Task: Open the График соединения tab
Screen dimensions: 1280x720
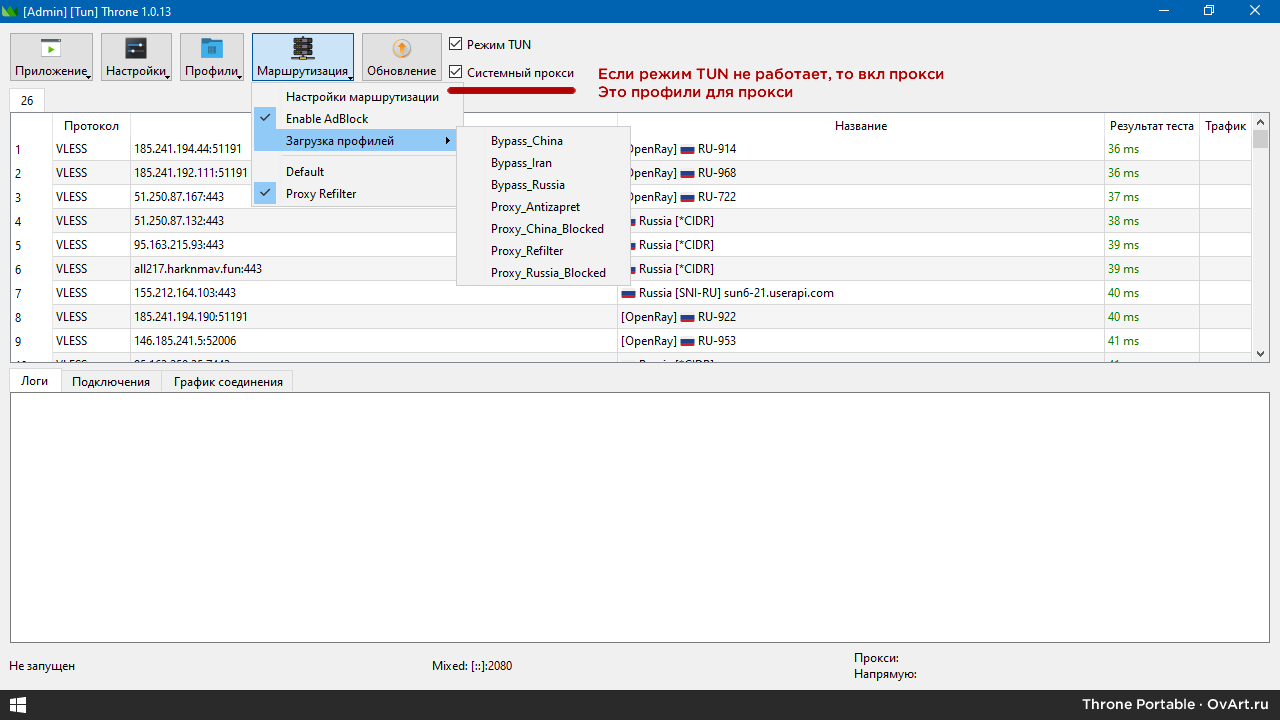Action: 228,382
